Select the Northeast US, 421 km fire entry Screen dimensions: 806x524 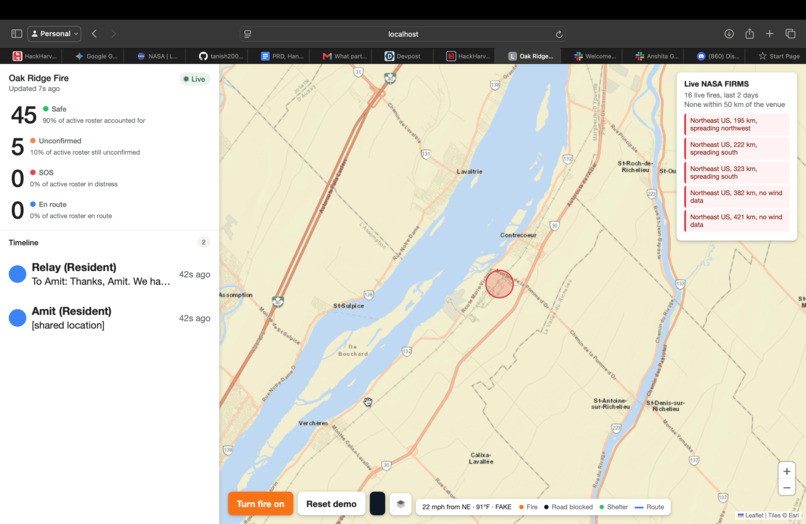click(x=737, y=221)
